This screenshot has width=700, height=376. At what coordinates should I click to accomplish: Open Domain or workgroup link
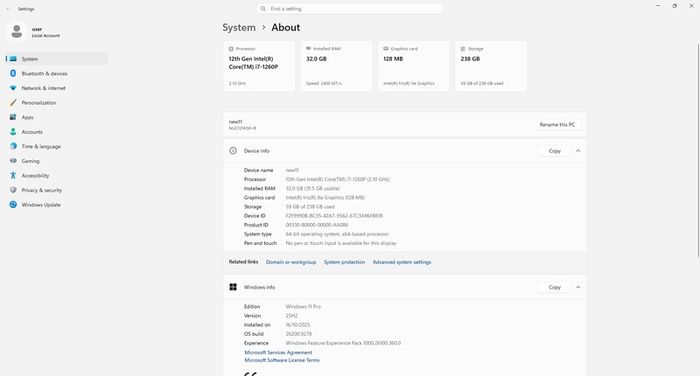pos(291,262)
